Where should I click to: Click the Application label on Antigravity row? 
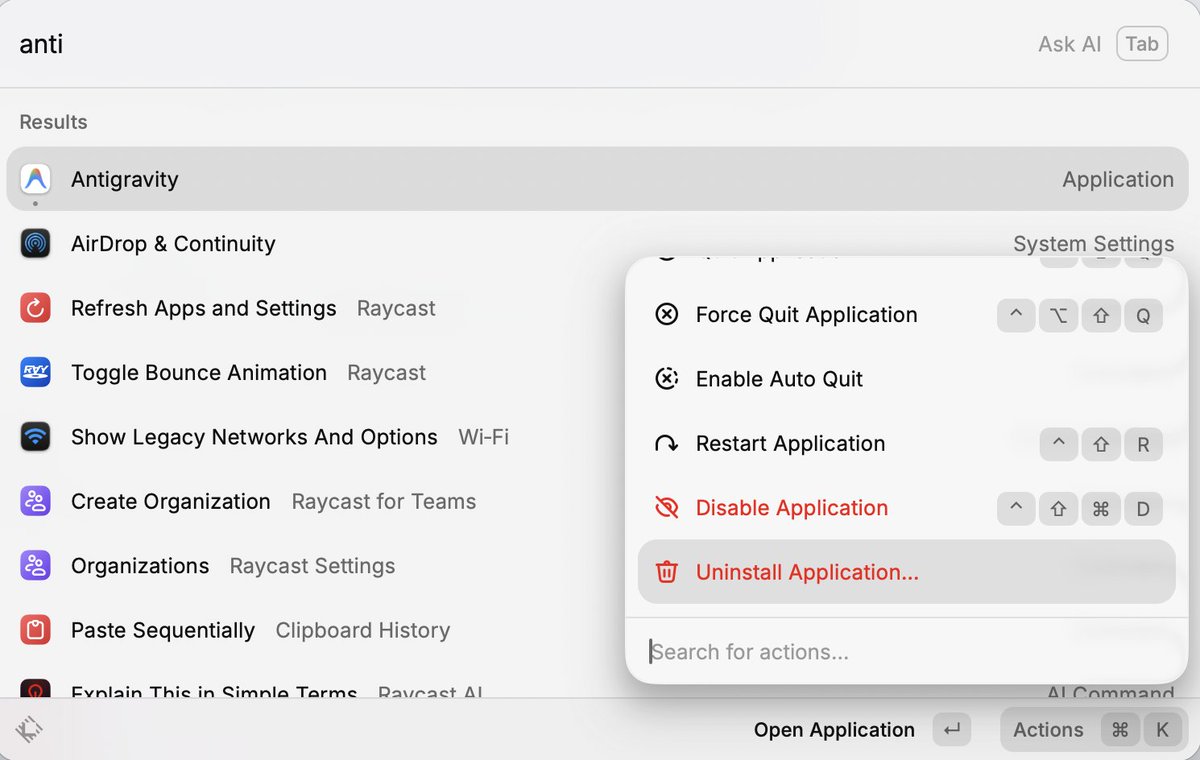pos(1118,180)
